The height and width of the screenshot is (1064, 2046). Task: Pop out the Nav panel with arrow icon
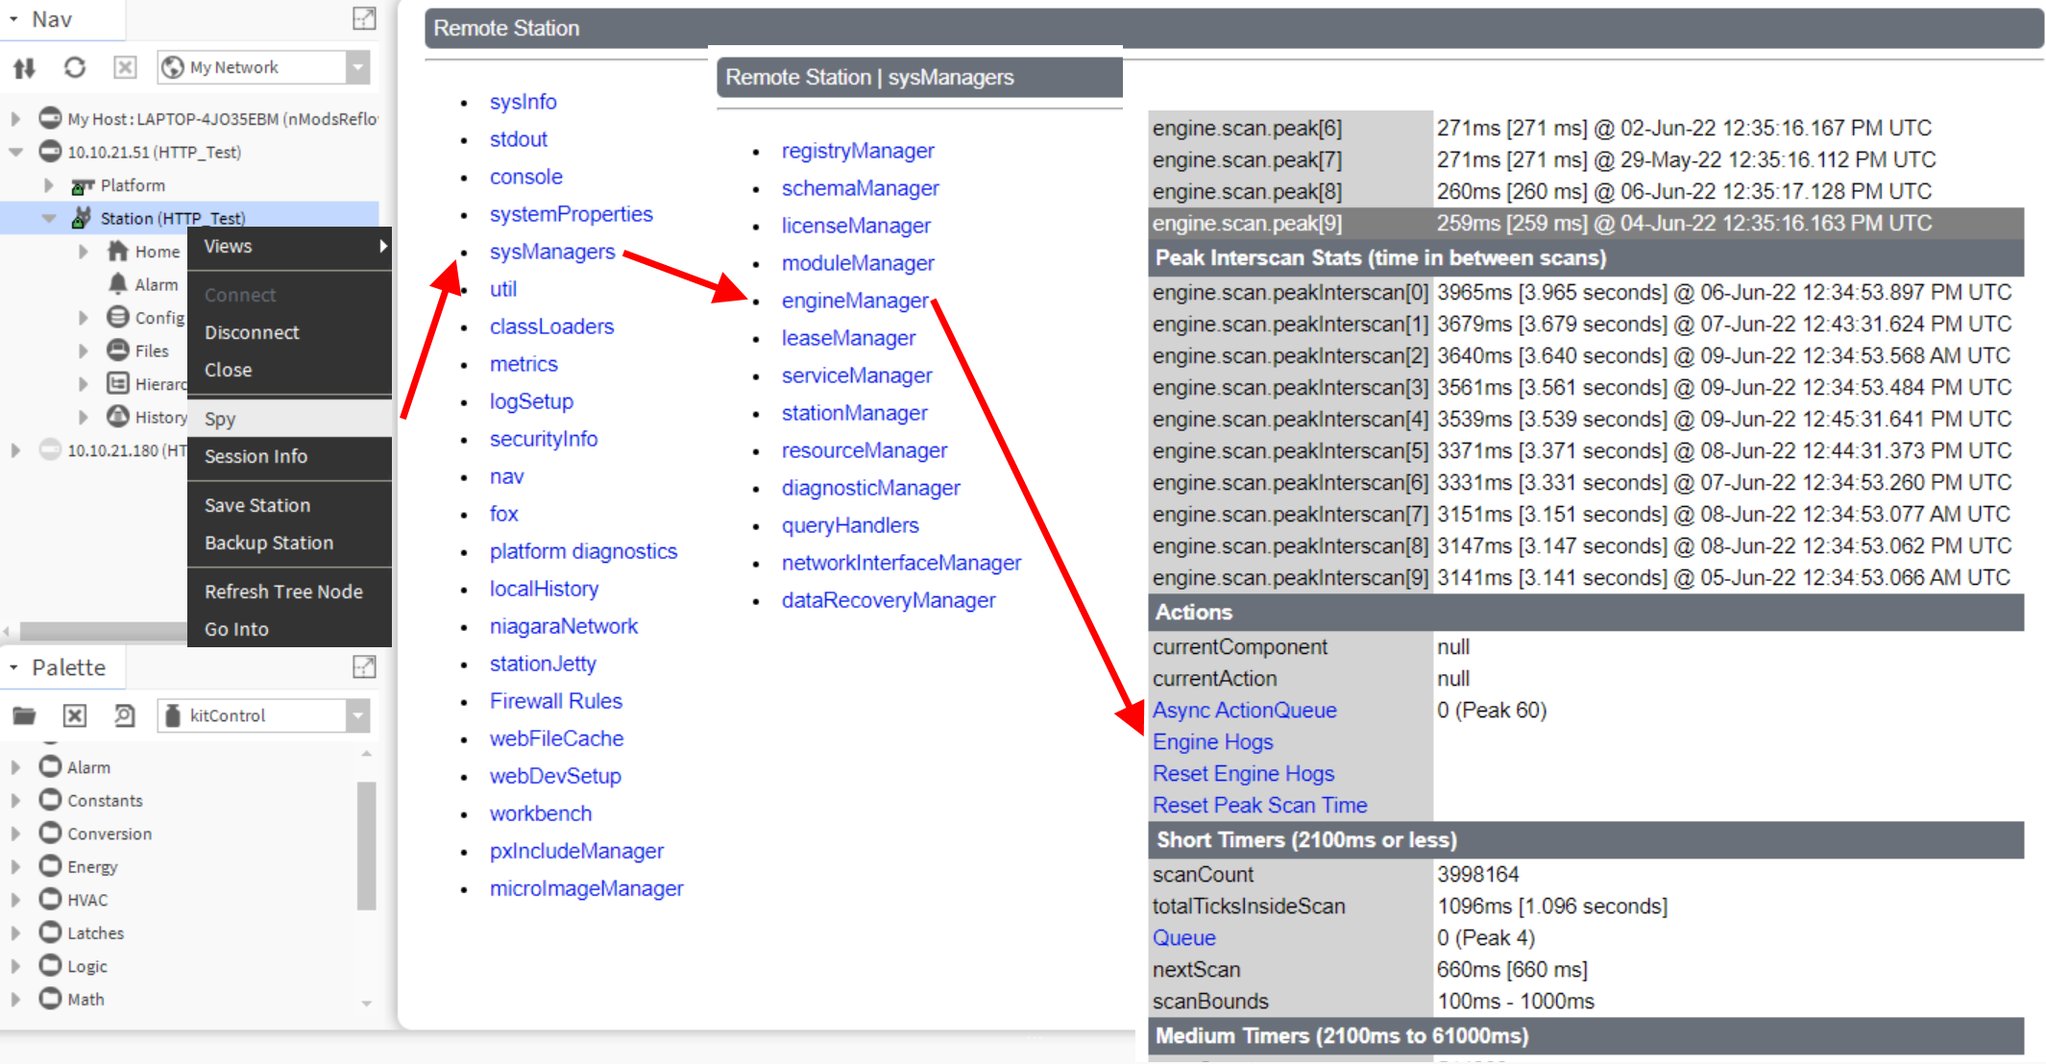click(365, 18)
